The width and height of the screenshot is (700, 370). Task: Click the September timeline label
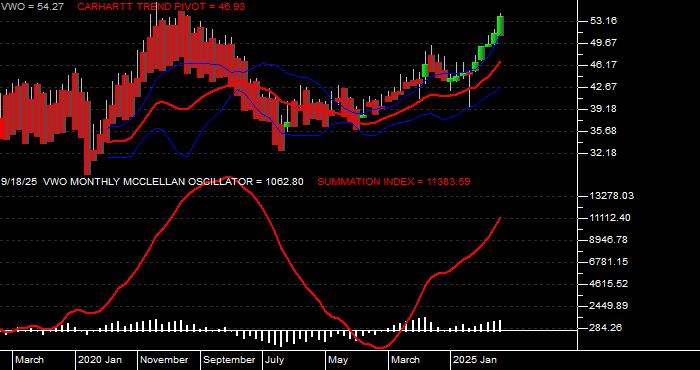click(x=229, y=360)
